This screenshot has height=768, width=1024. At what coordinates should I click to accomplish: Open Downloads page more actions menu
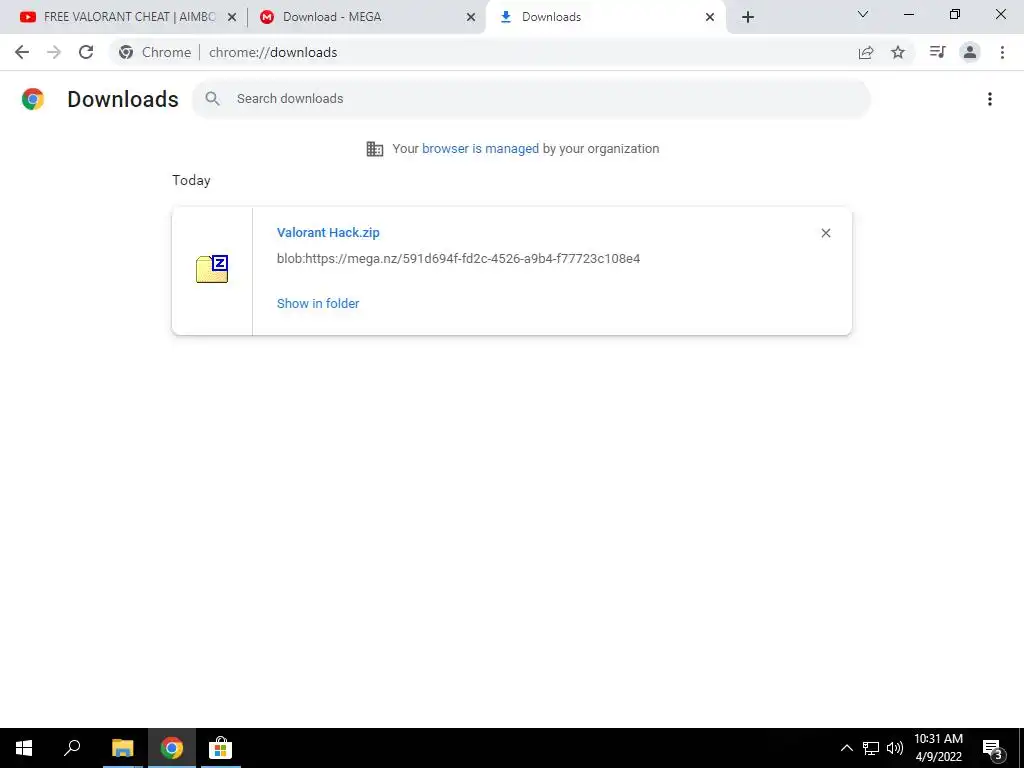(x=989, y=99)
